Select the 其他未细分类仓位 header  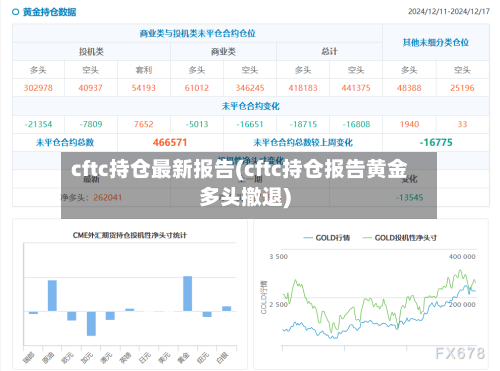[436, 42]
